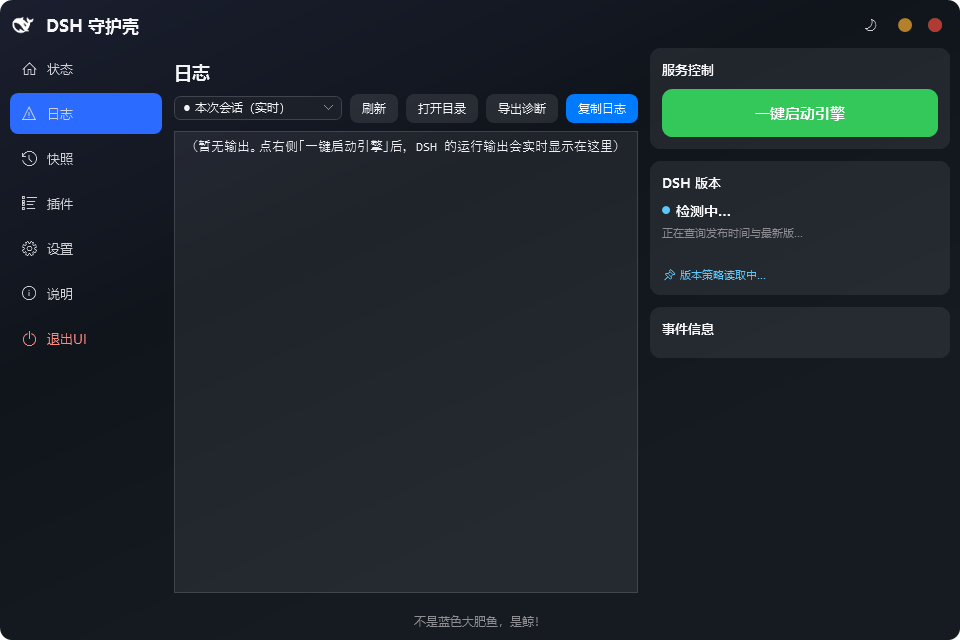The image size is (960, 640).
Task: Click the red close dot
Action: click(935, 25)
